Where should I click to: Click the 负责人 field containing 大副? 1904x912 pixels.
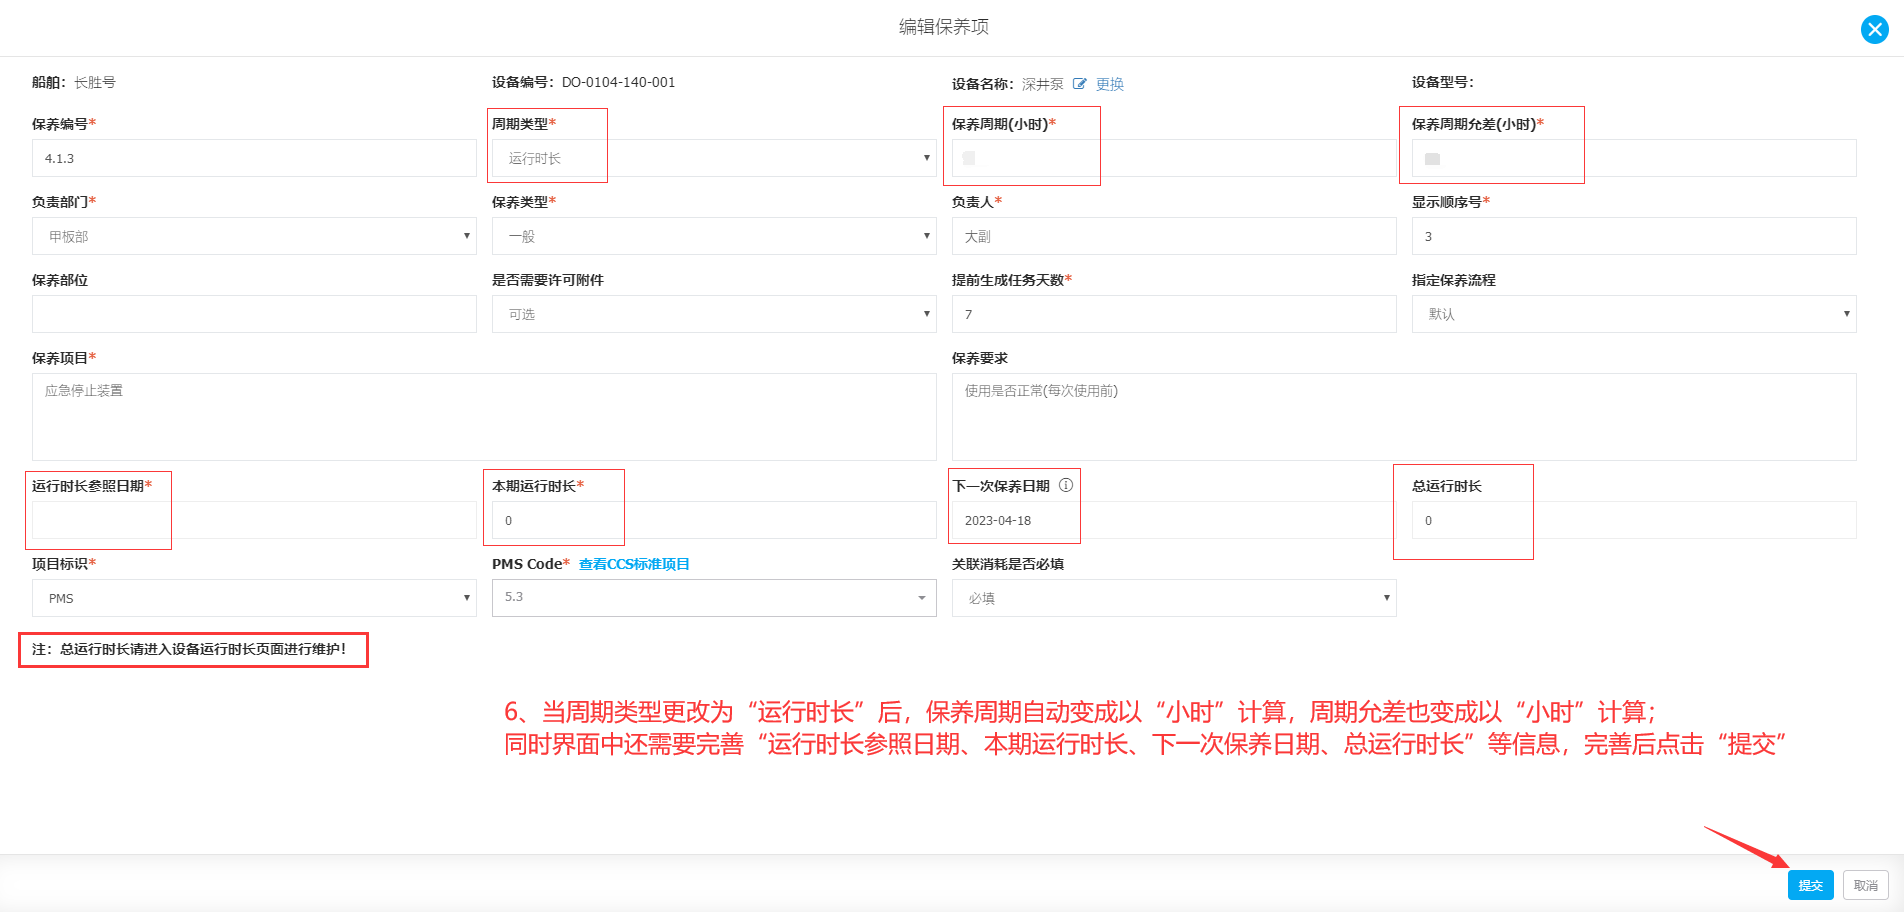point(1174,236)
